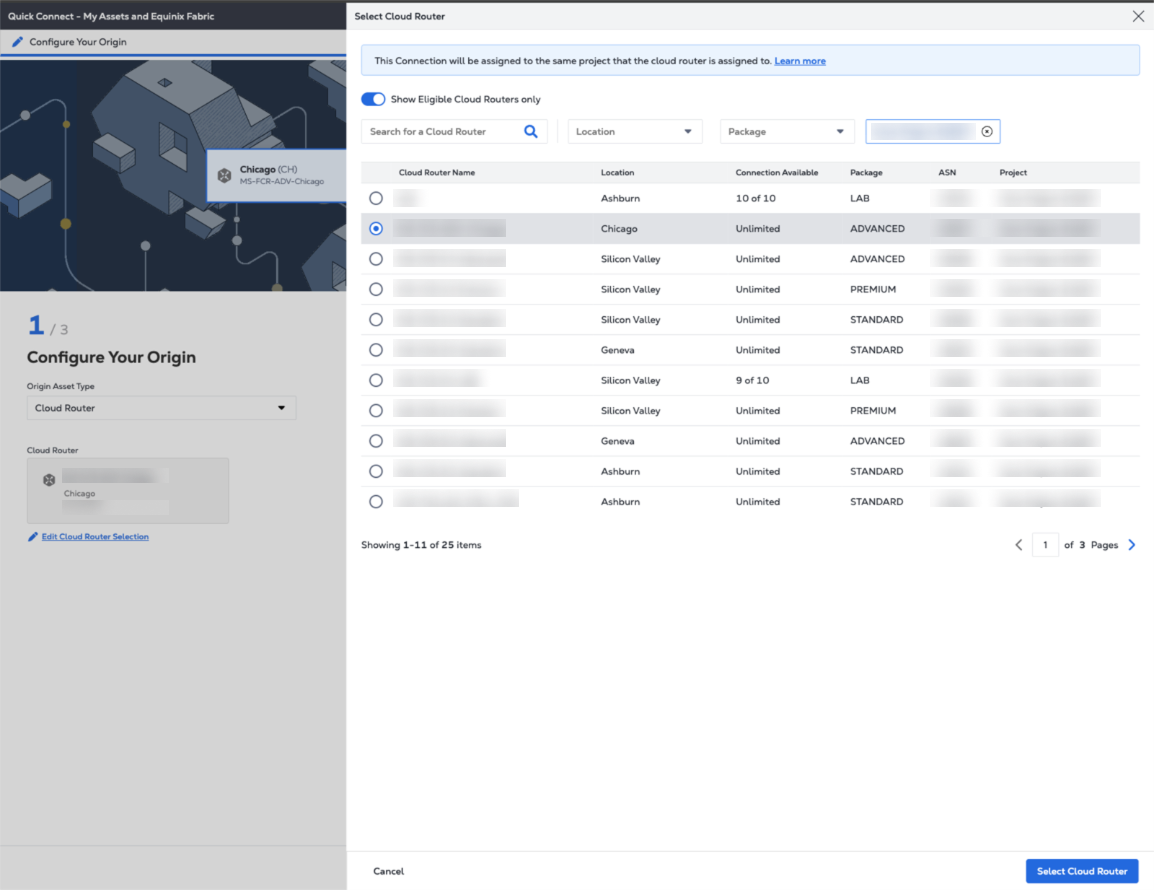Viewport: 1154px width, 890px height.
Task: Close the Select Cloud Router dialog
Action: (1138, 16)
